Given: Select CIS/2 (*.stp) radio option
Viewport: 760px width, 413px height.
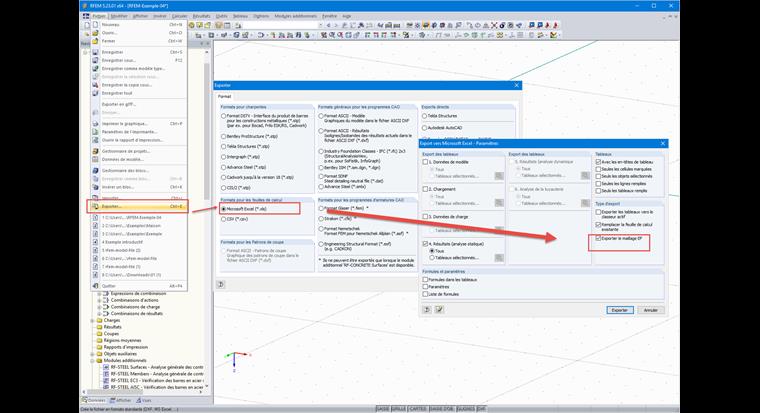Looking at the screenshot, I should [x=223, y=188].
